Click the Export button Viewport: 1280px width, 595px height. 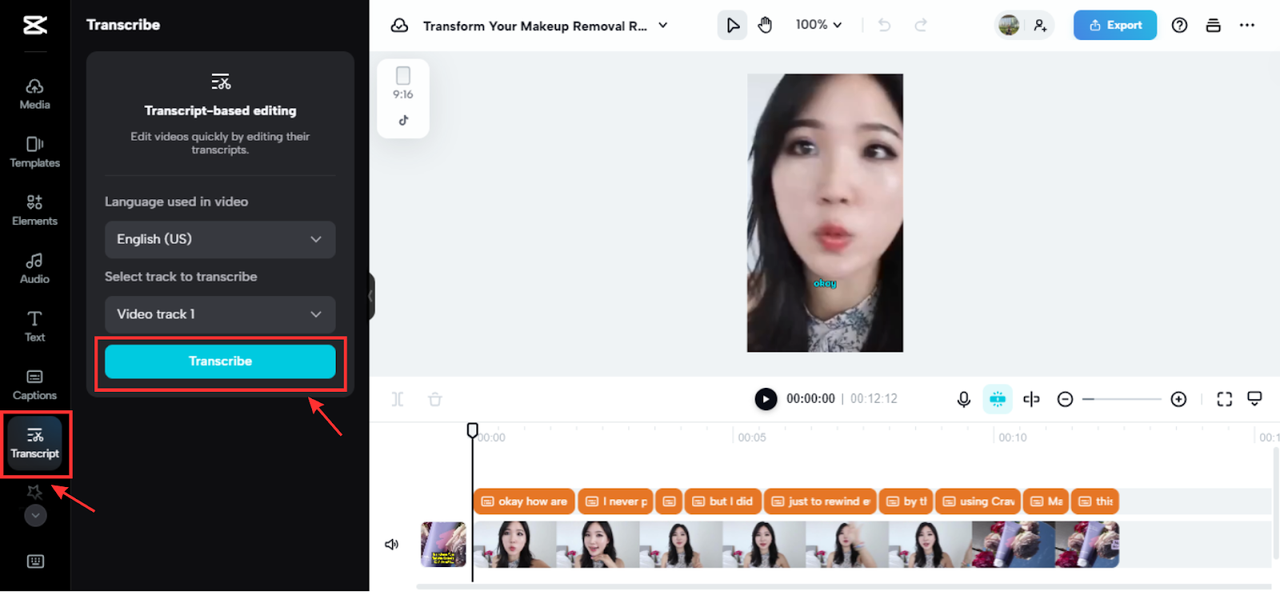click(x=1115, y=25)
